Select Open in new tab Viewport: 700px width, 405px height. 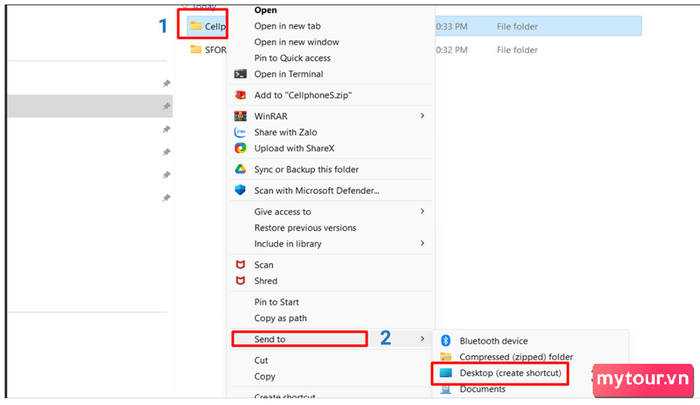coord(288,26)
